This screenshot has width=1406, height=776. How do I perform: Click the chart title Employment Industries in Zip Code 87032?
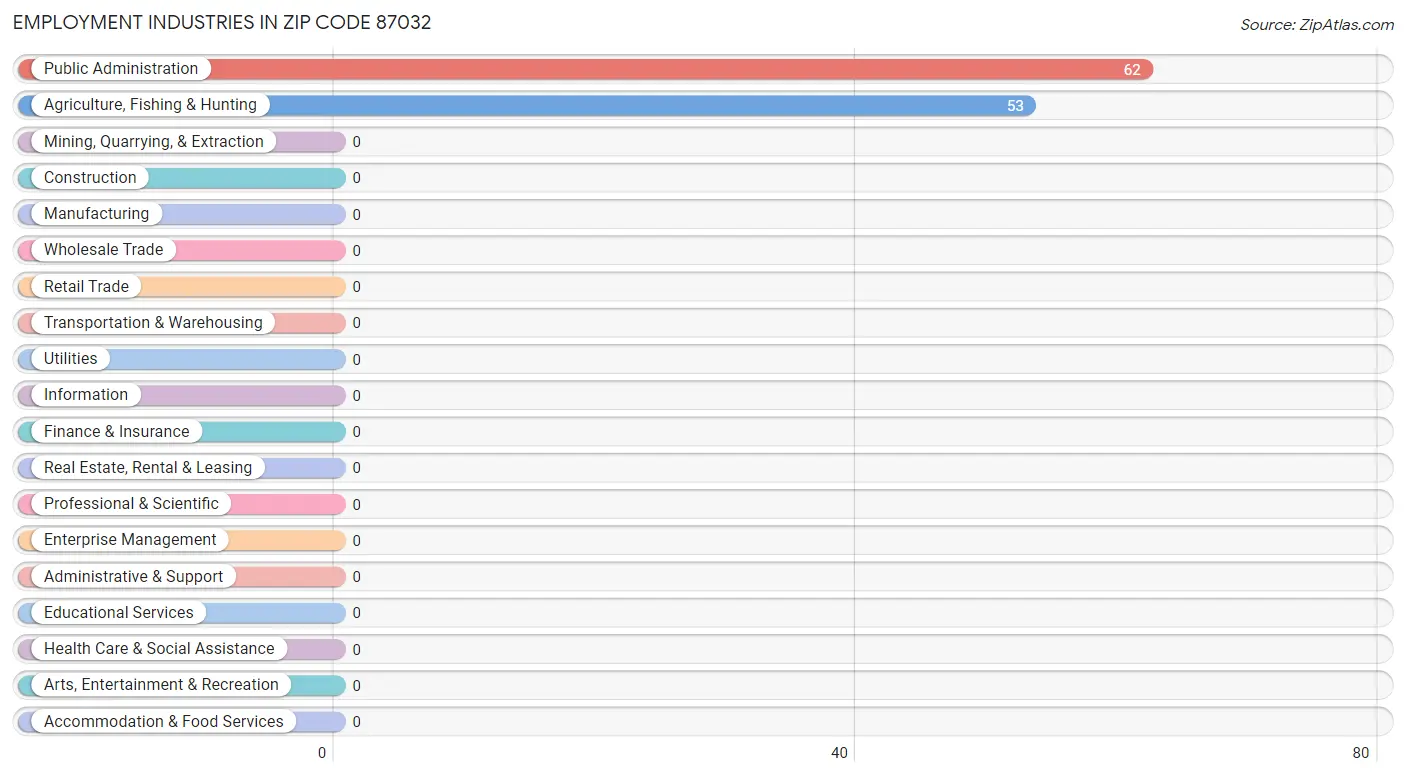(222, 23)
